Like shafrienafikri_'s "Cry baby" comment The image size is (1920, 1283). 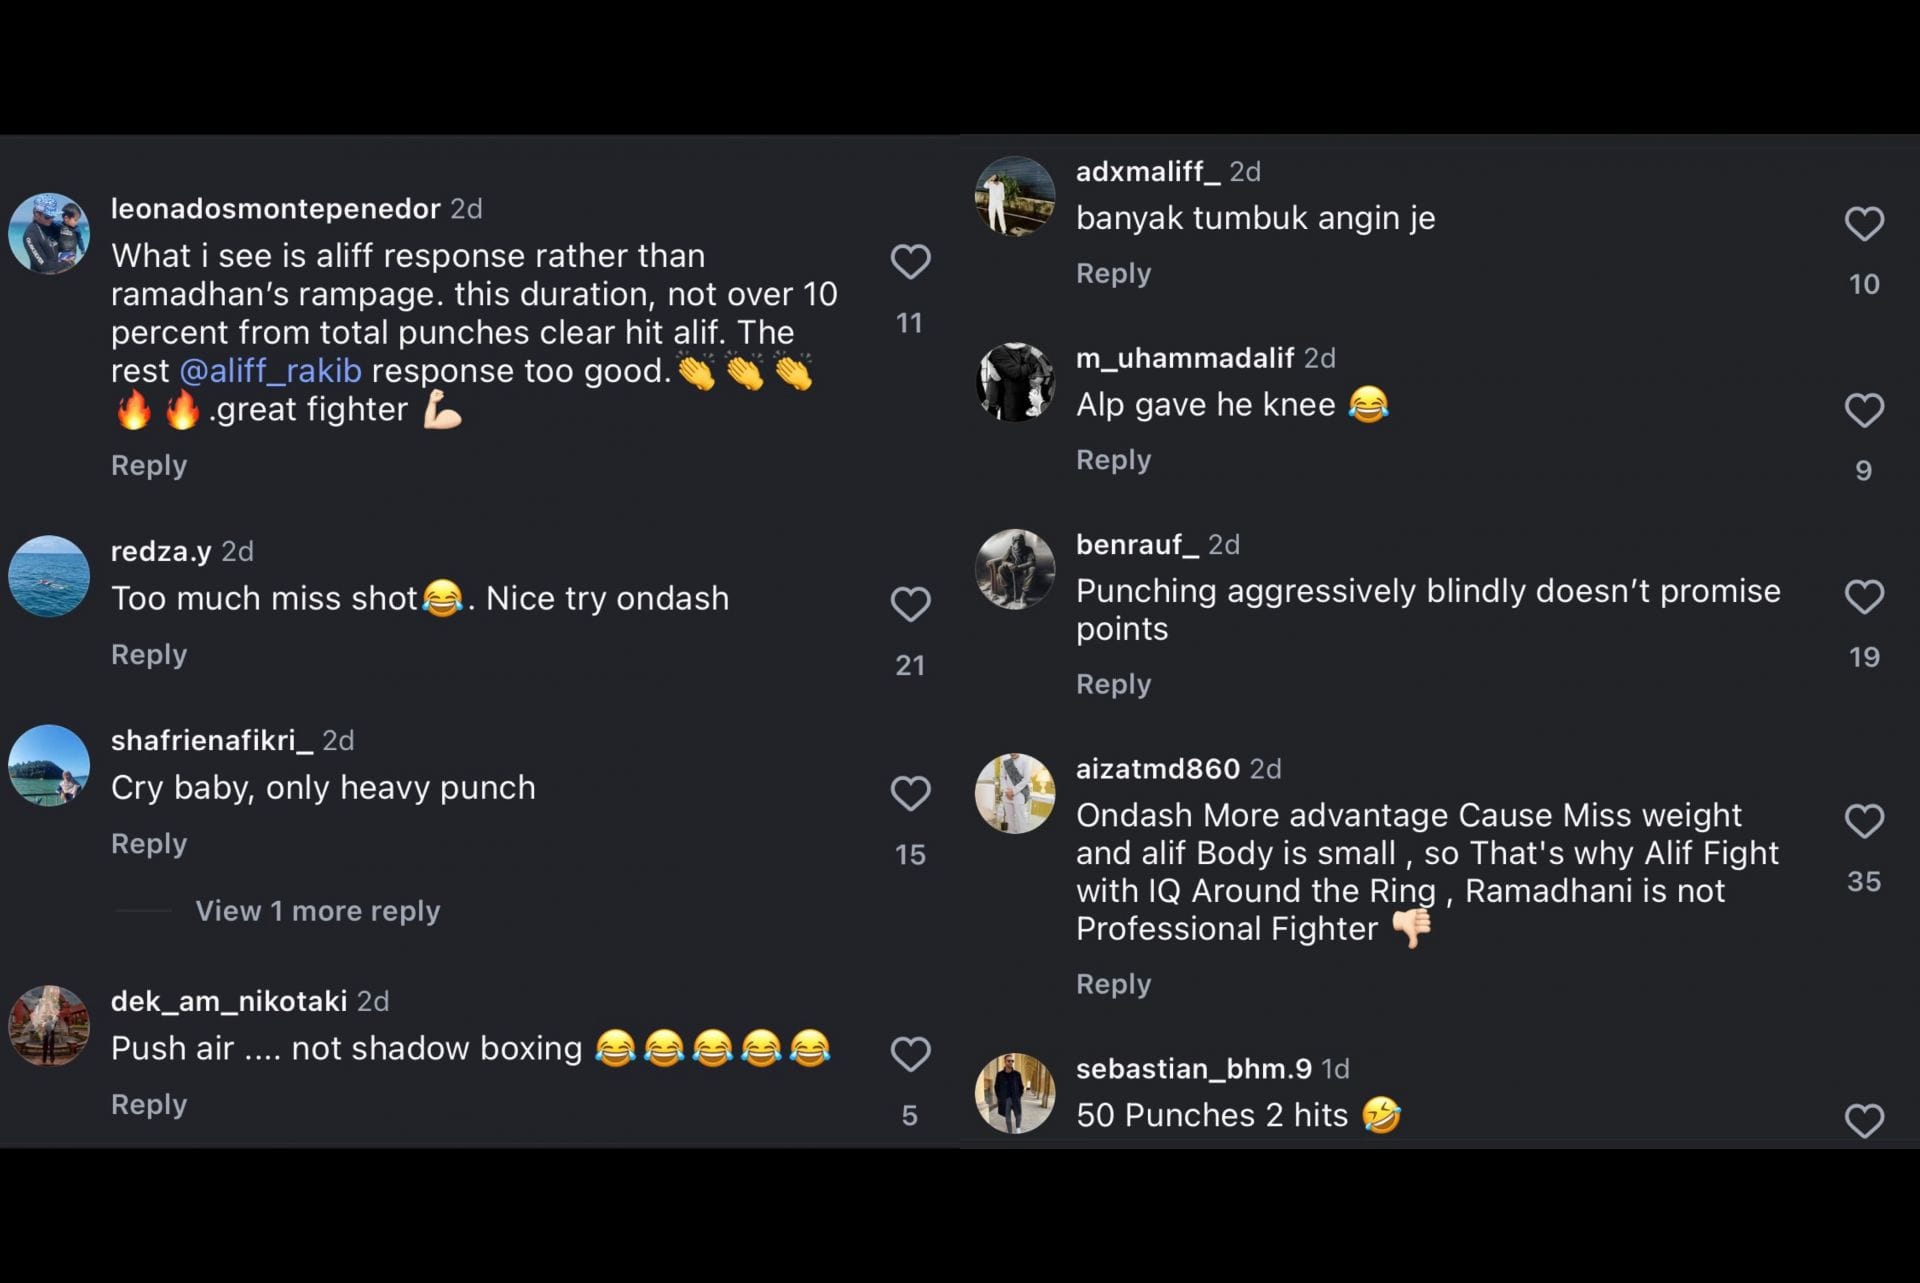point(909,793)
